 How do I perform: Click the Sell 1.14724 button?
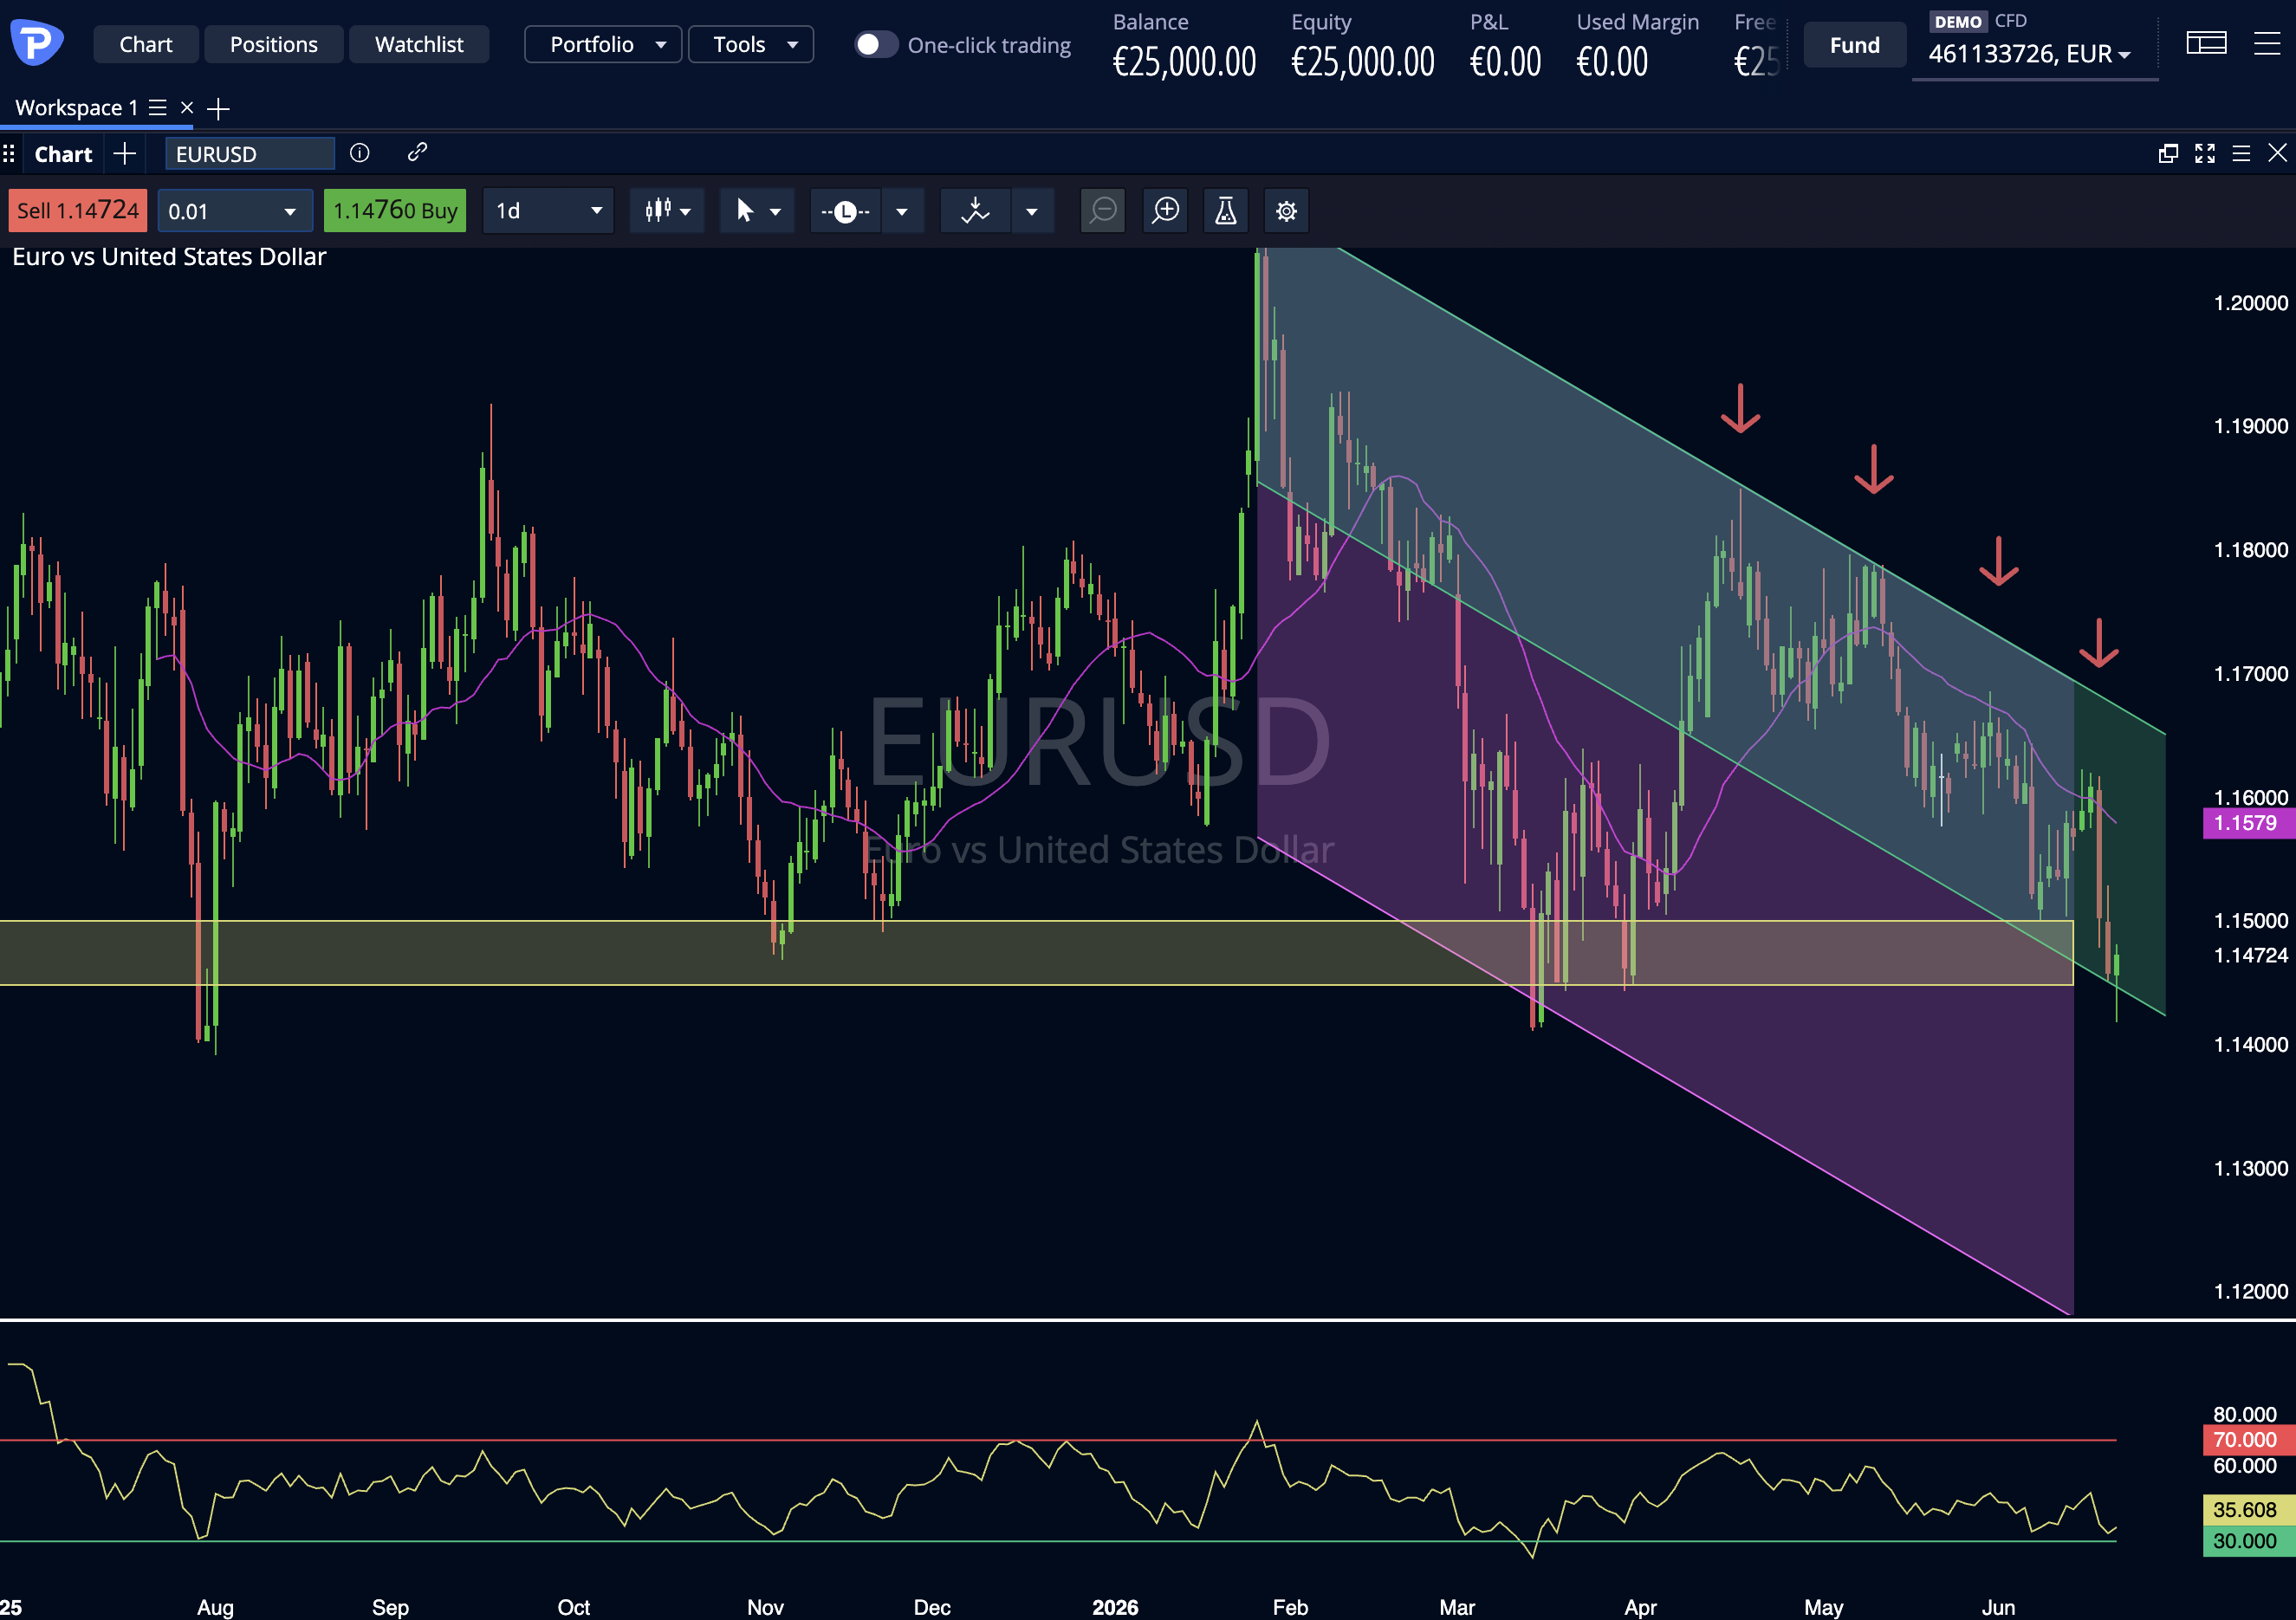tap(78, 211)
